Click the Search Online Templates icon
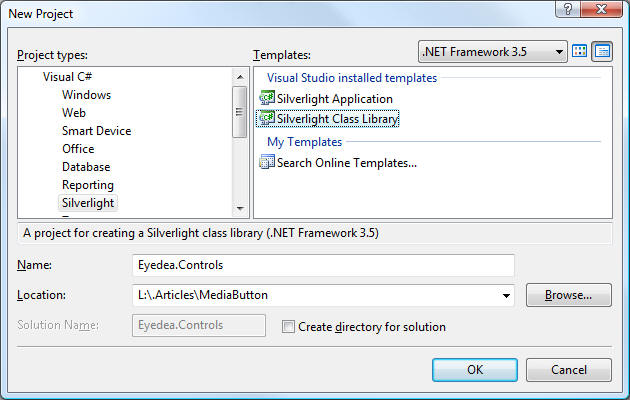 (267, 162)
